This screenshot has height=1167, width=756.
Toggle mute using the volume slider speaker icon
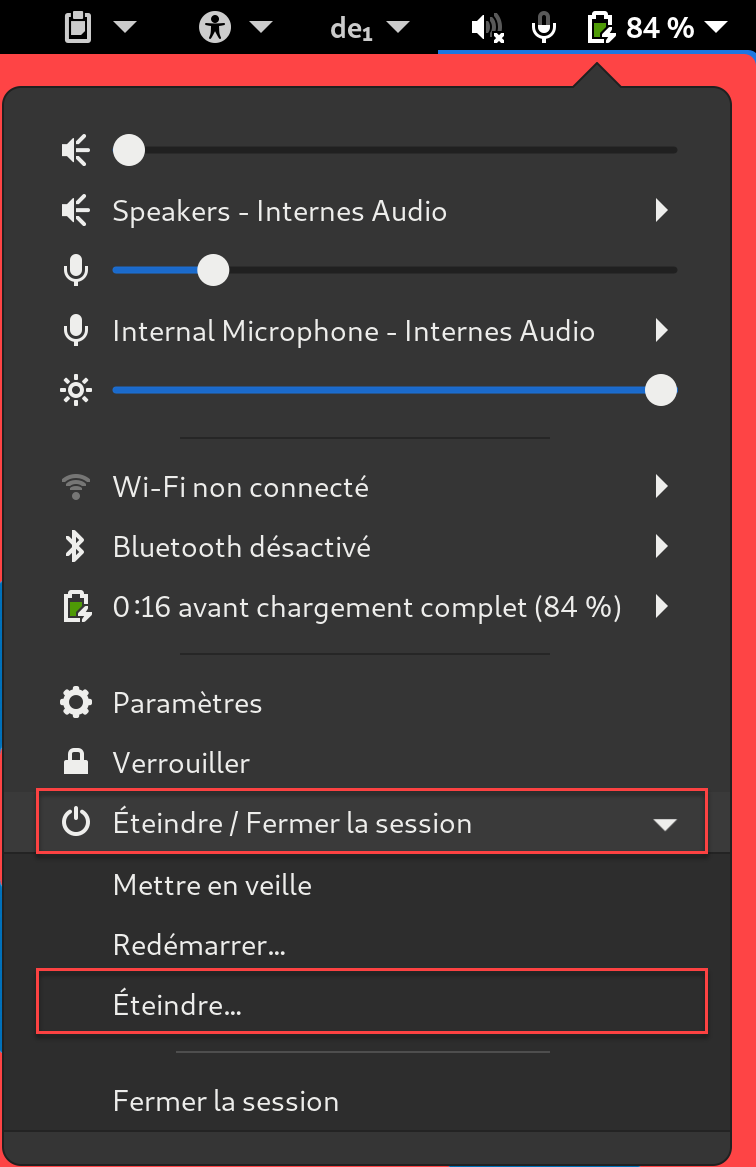[76, 151]
